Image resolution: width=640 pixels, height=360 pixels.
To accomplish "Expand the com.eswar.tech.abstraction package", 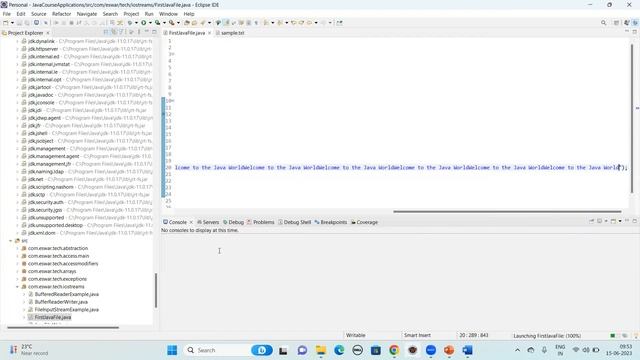I will [17, 248].
